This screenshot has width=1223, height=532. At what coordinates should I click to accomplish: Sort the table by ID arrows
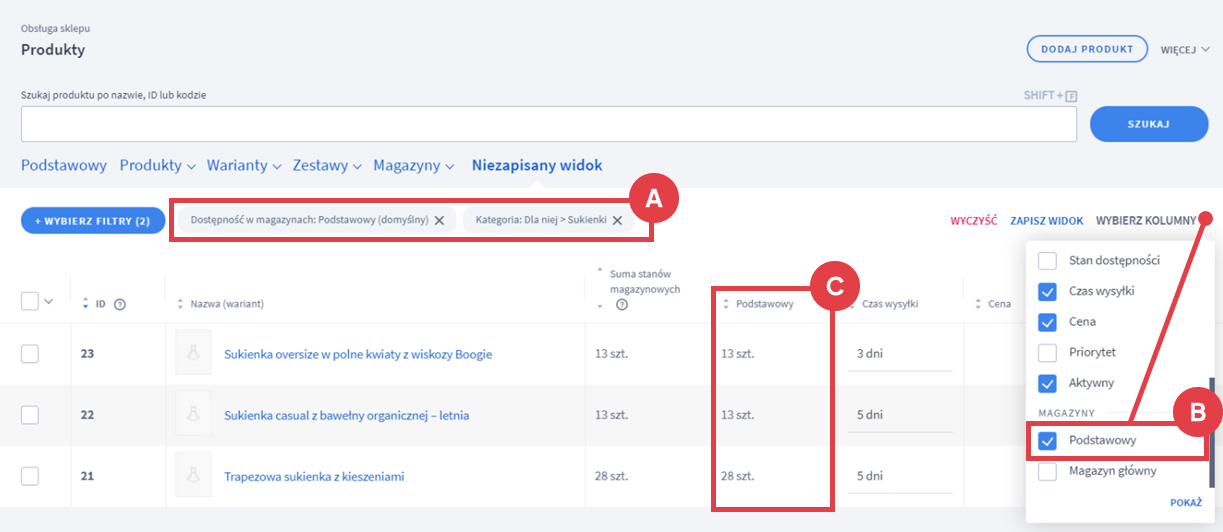pyautogui.click(x=86, y=304)
